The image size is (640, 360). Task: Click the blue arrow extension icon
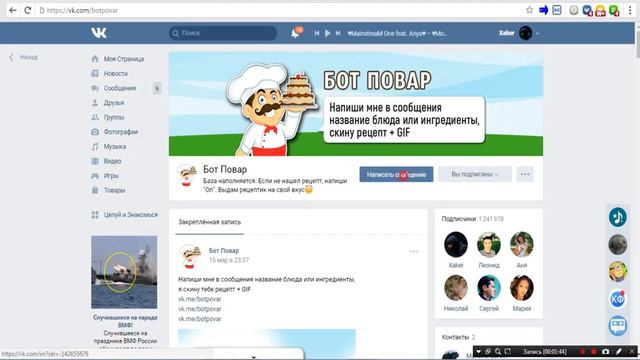[543, 10]
